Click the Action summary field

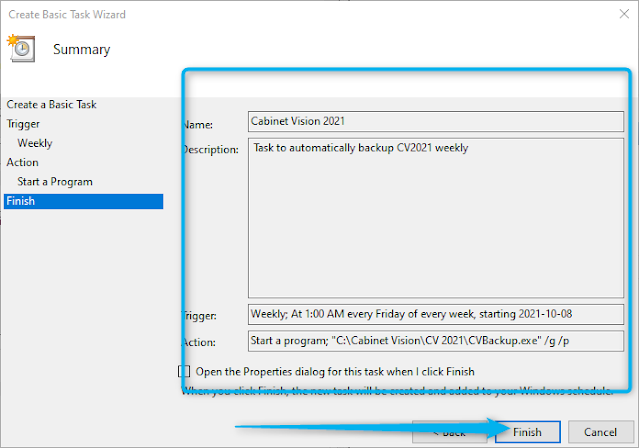pyautogui.click(x=436, y=340)
